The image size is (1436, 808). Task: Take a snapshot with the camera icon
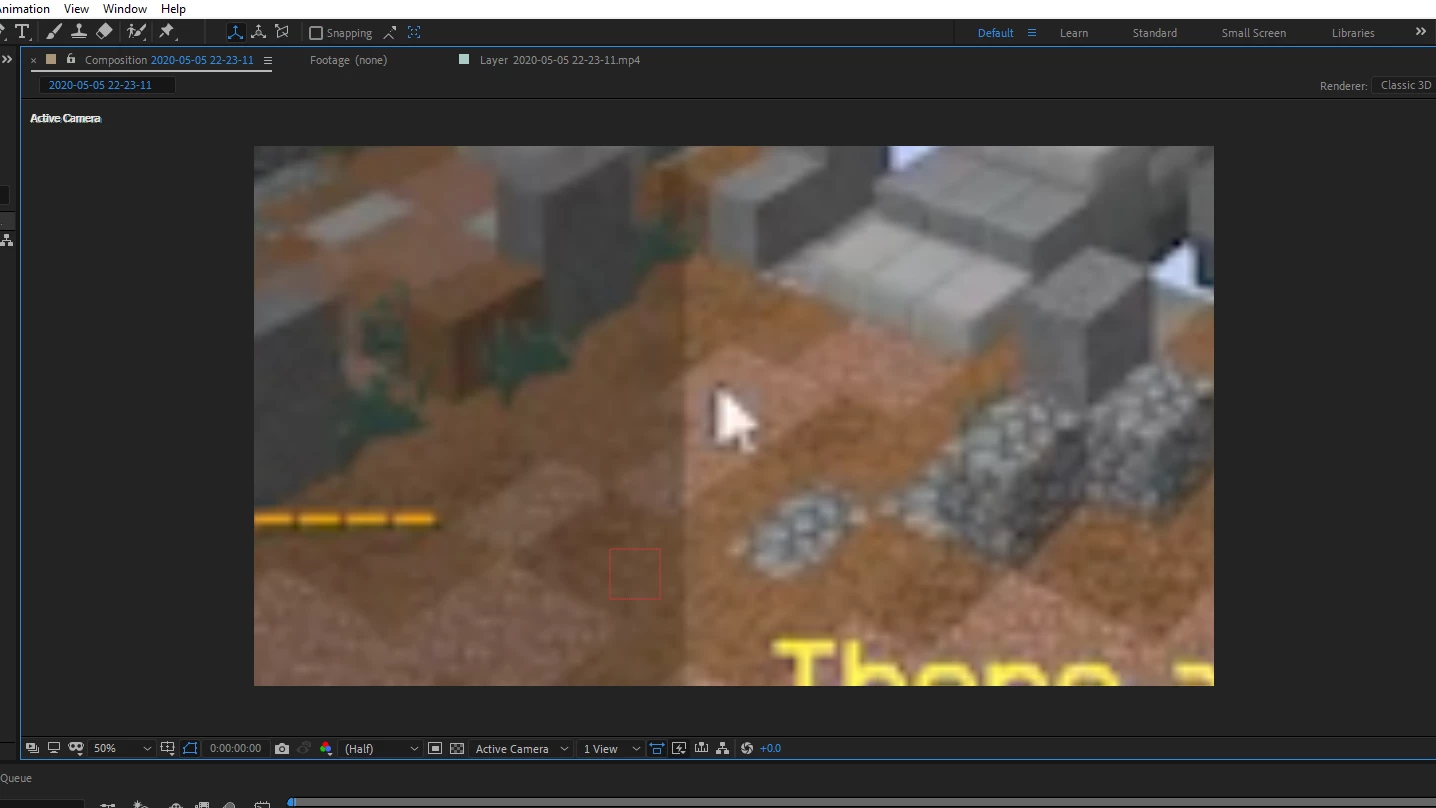coord(282,748)
